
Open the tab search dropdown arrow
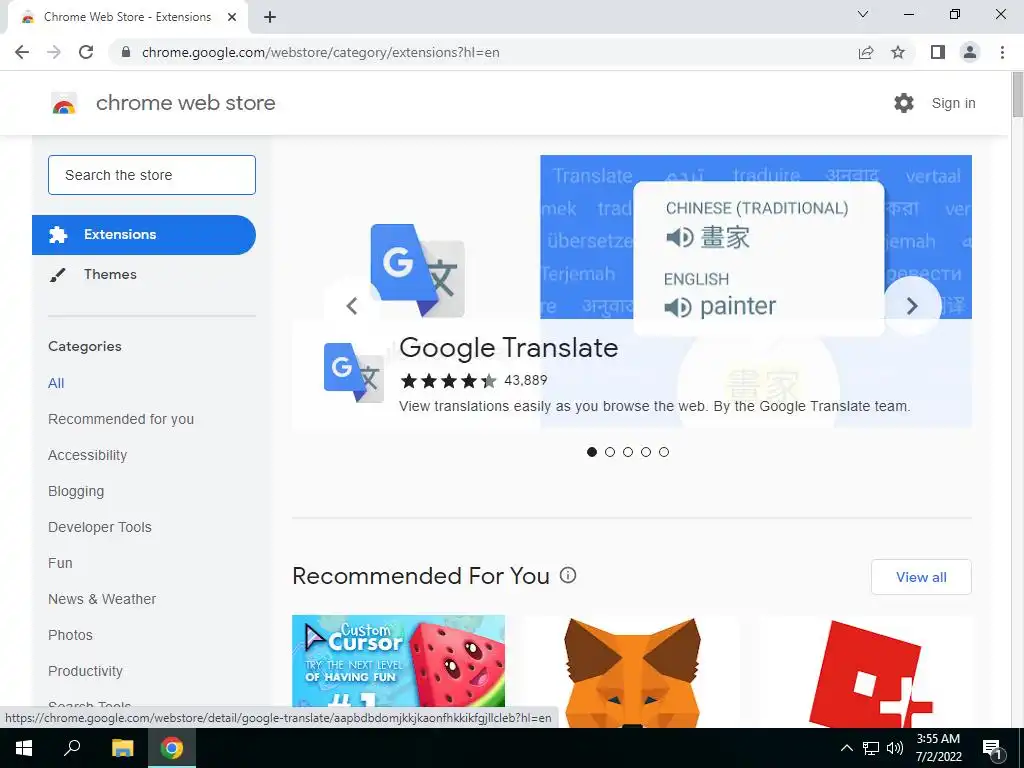863,14
